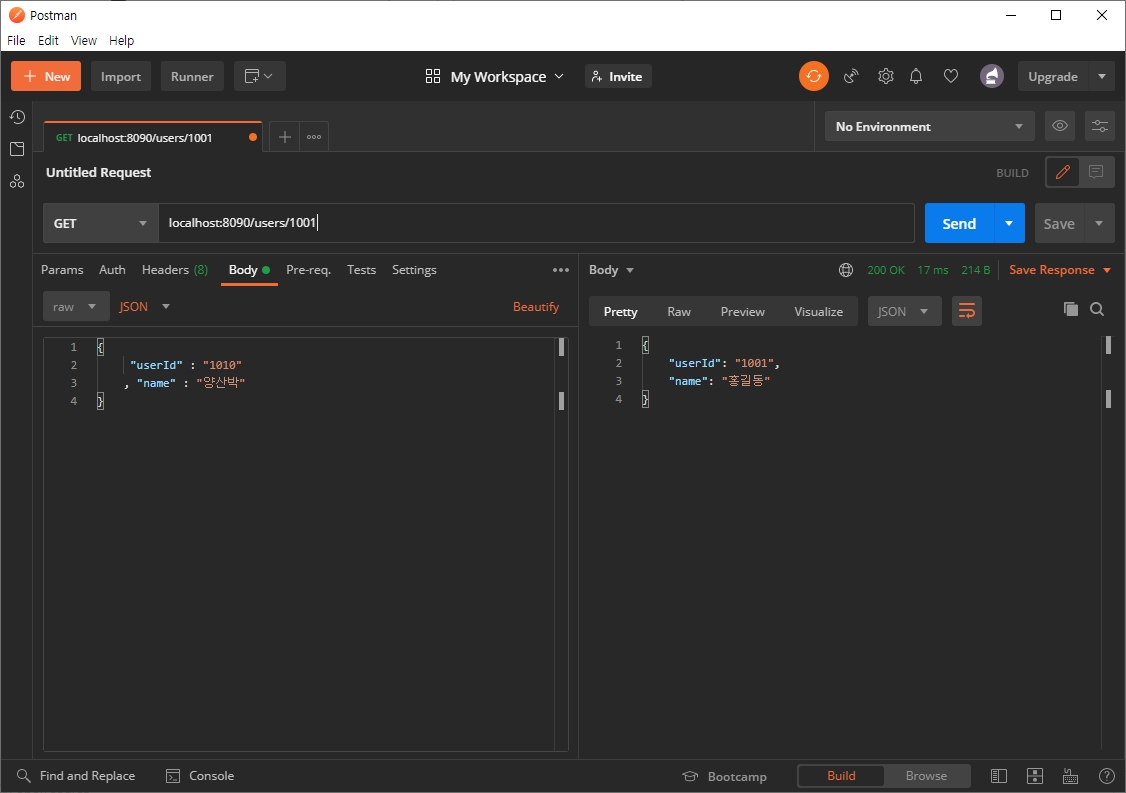Open tab options three-dots menu
Screen dimensions: 1126x793
(314, 136)
